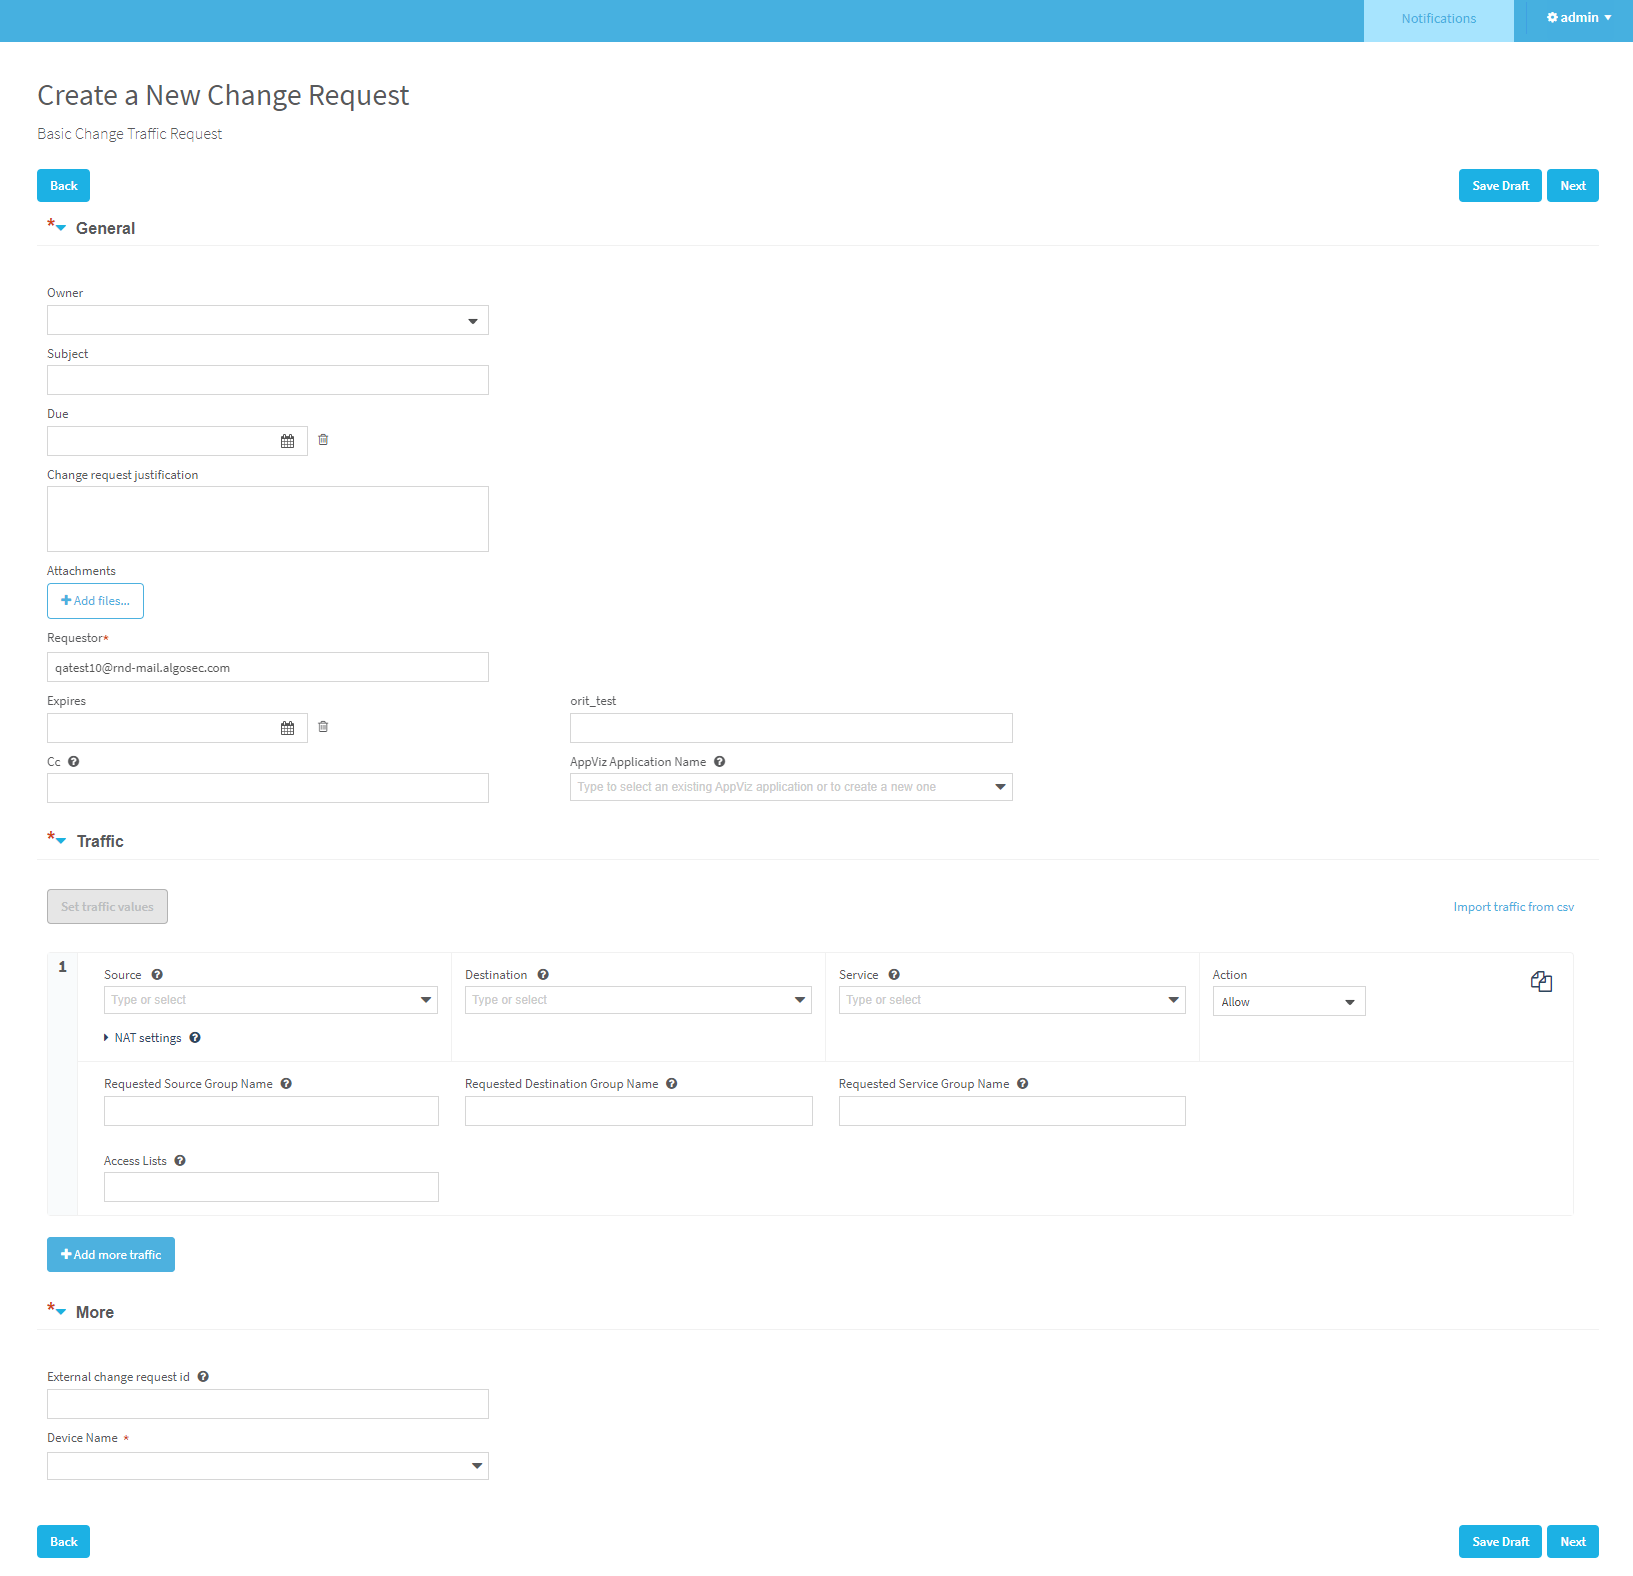
Task: Open the Due date calendar picker
Action: pyautogui.click(x=287, y=441)
